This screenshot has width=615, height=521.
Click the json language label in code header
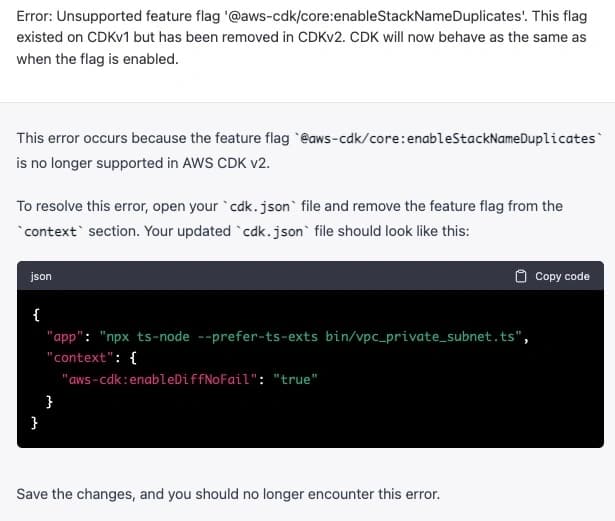41,276
